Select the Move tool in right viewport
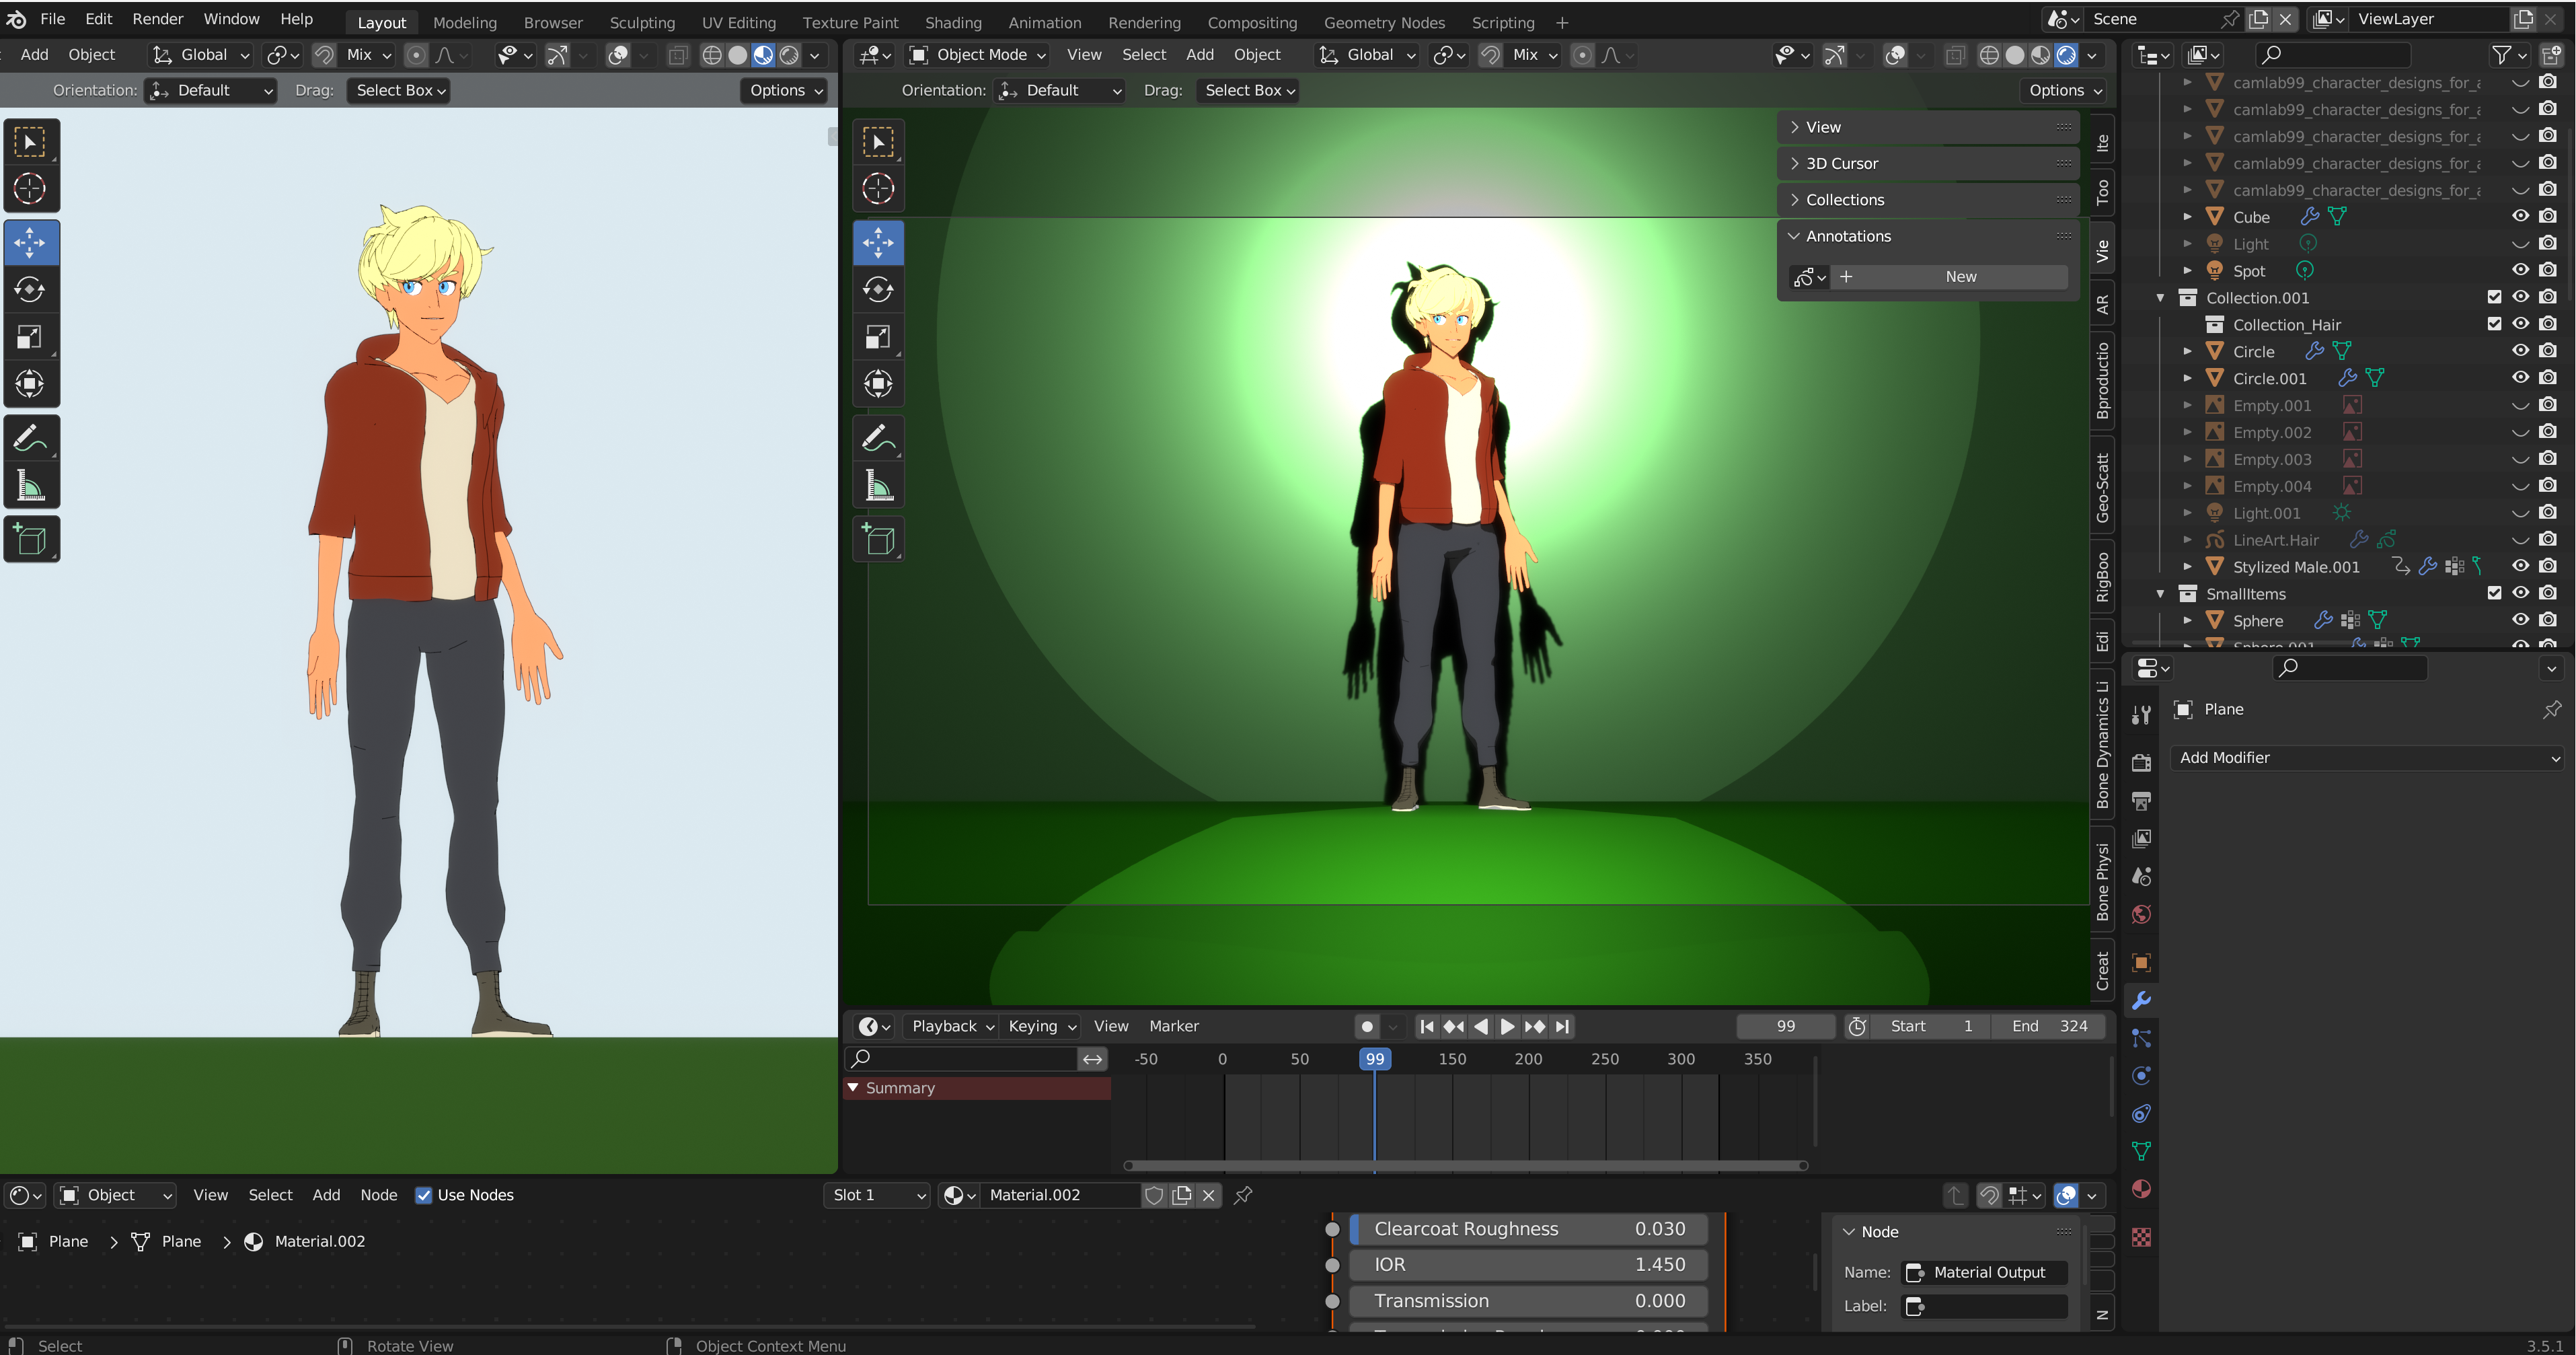The height and width of the screenshot is (1355, 2576). point(878,242)
